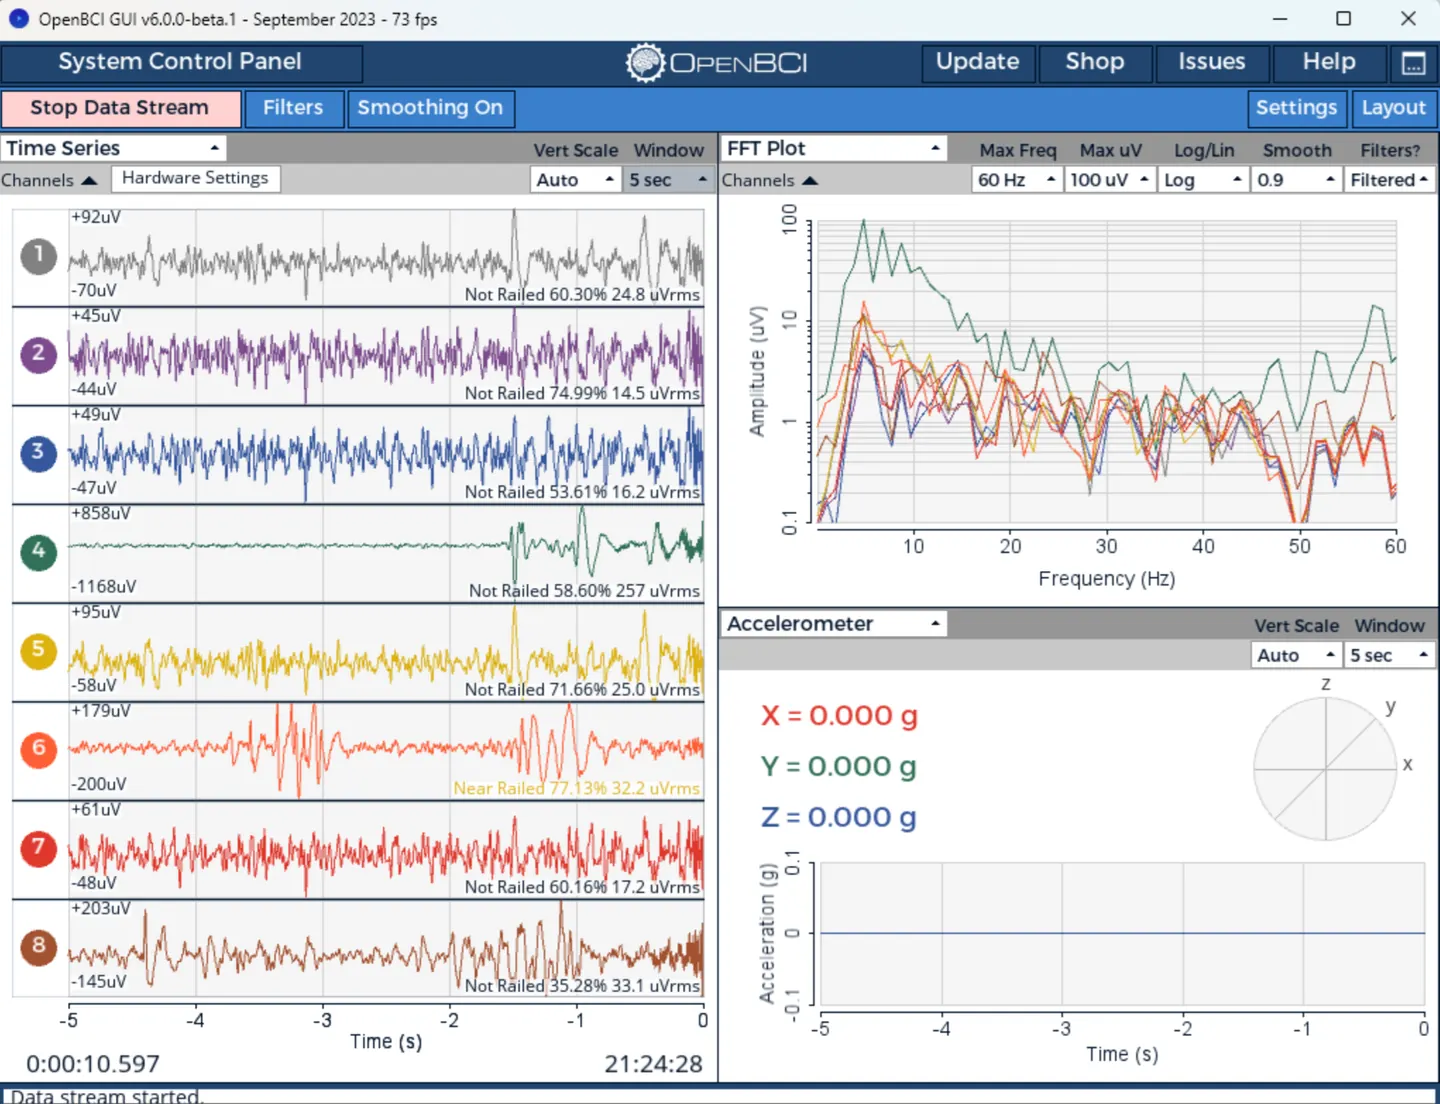Change FFT Max Freq 60 Hz dropdown

(x=1016, y=180)
